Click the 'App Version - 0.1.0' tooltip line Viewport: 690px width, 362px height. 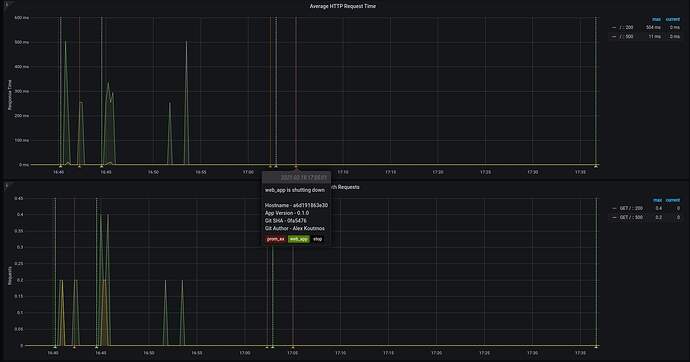287,213
